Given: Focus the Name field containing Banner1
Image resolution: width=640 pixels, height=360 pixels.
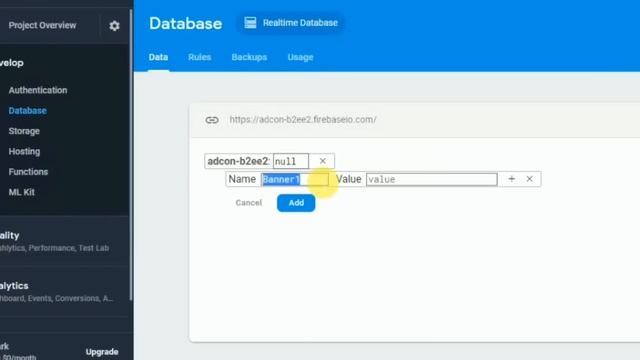Looking at the screenshot, I should click(x=295, y=179).
